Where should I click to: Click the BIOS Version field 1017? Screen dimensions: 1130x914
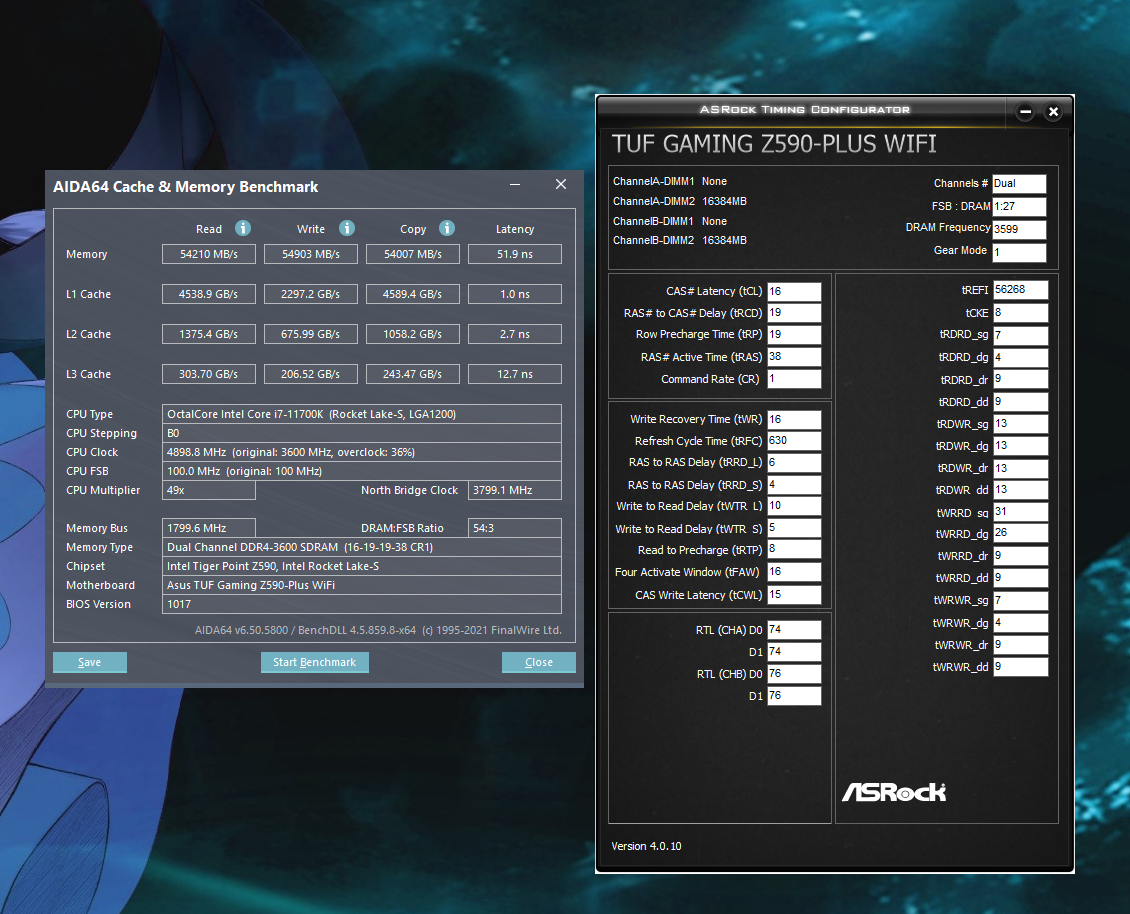click(x=362, y=604)
